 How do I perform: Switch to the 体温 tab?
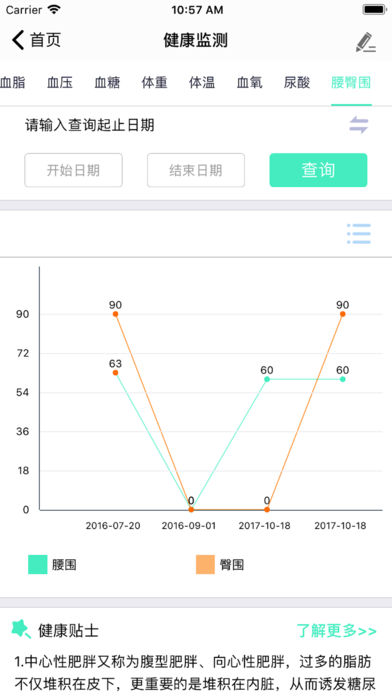coord(202,83)
